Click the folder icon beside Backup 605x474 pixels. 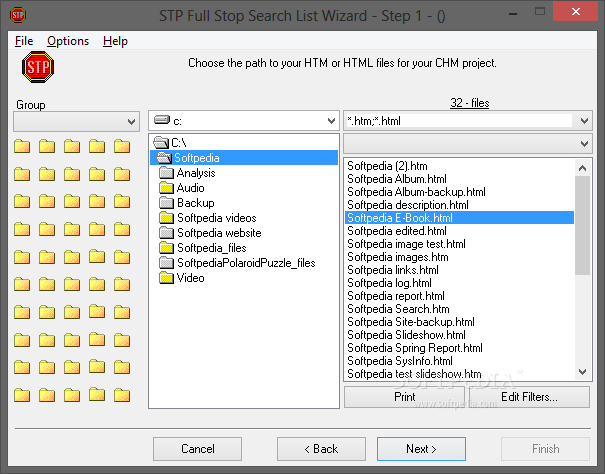click(166, 203)
